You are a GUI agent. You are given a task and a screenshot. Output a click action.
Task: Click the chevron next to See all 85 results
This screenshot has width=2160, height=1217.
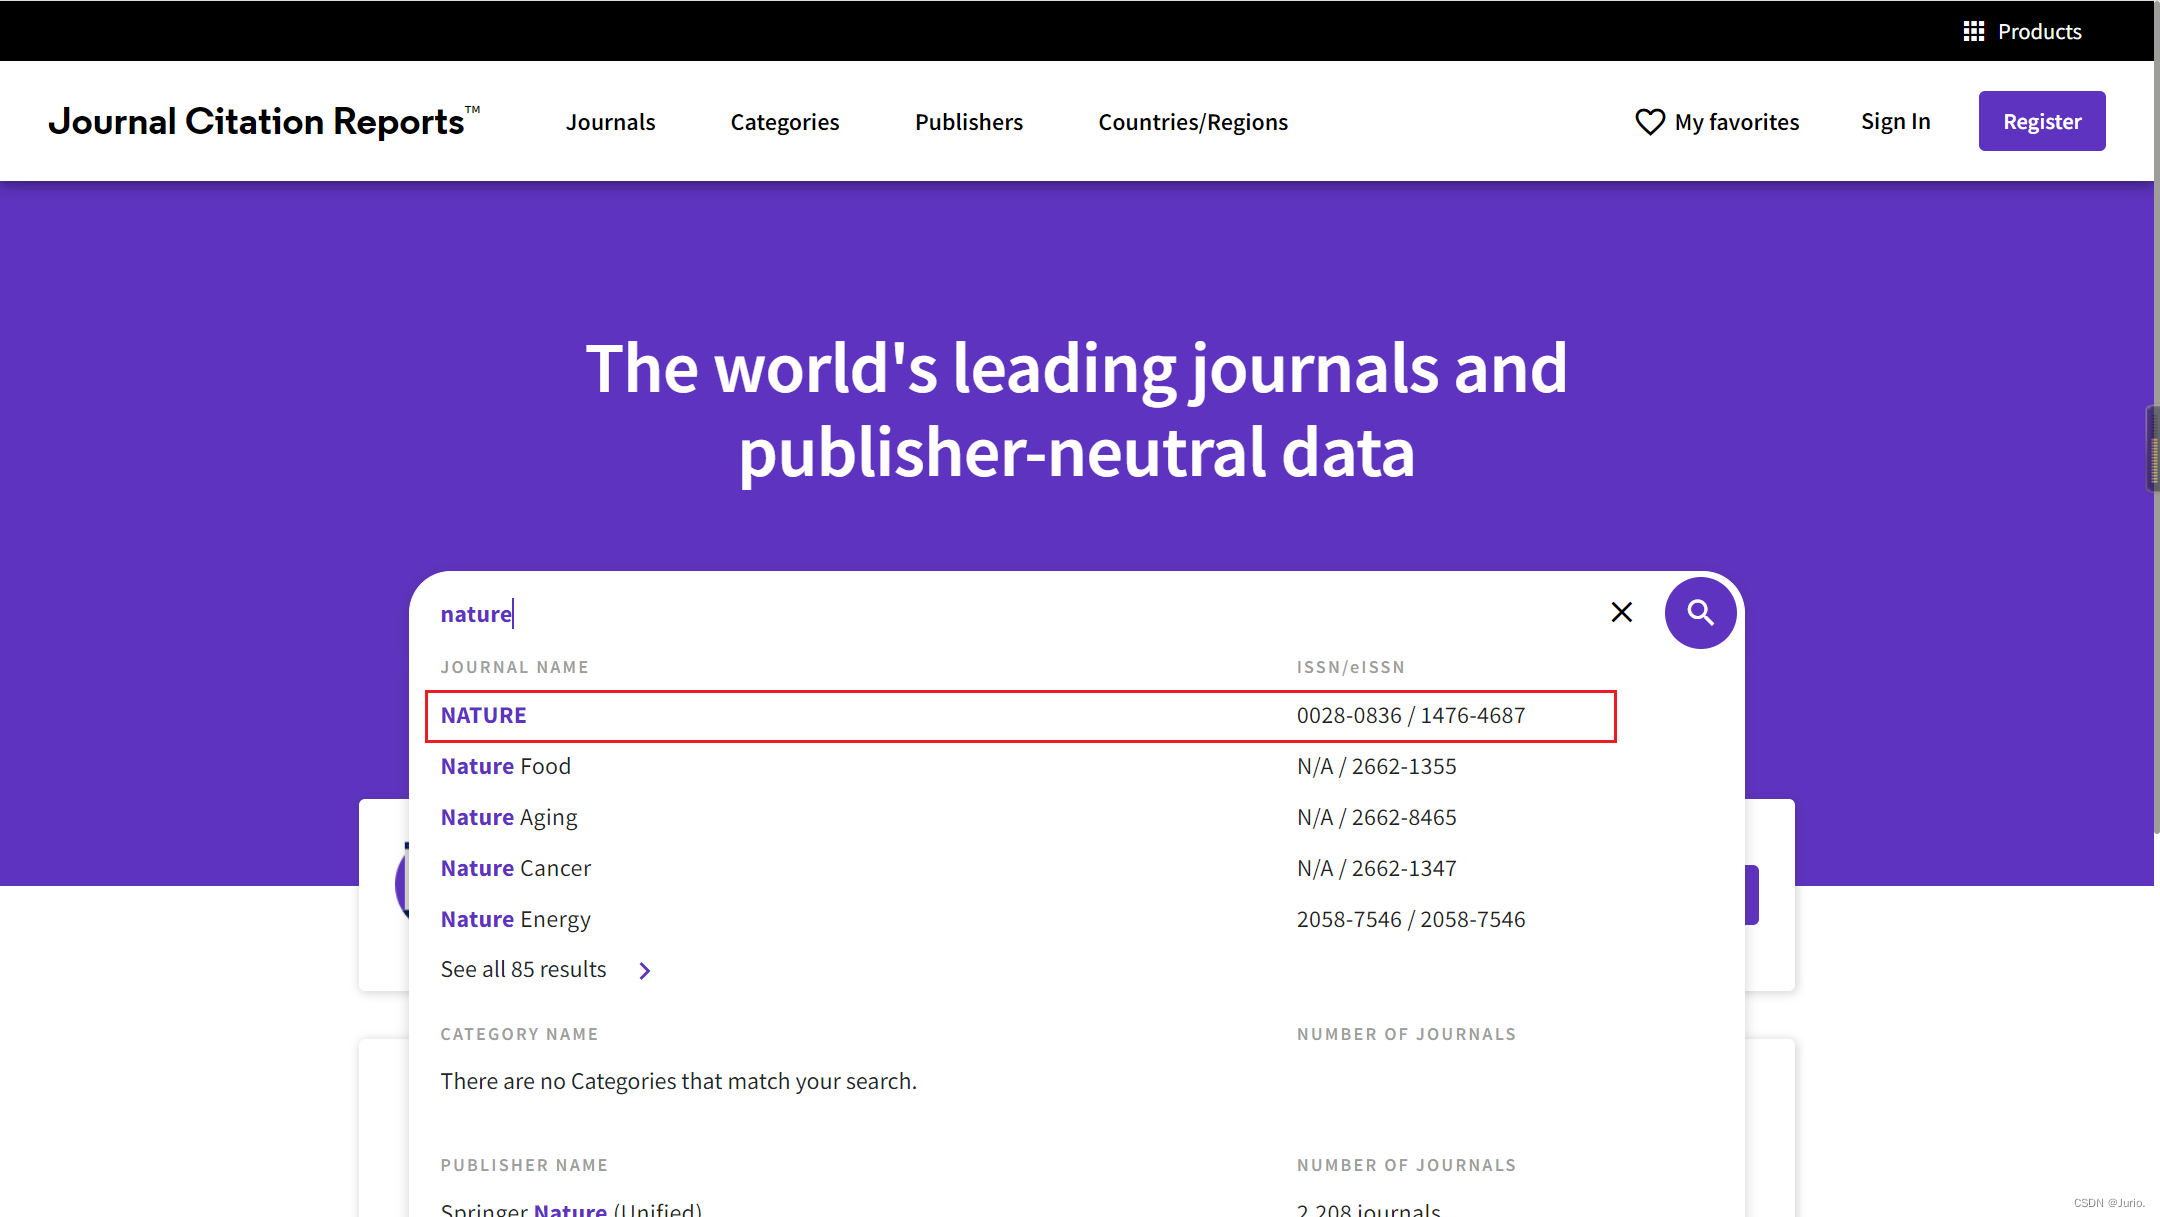click(x=645, y=970)
